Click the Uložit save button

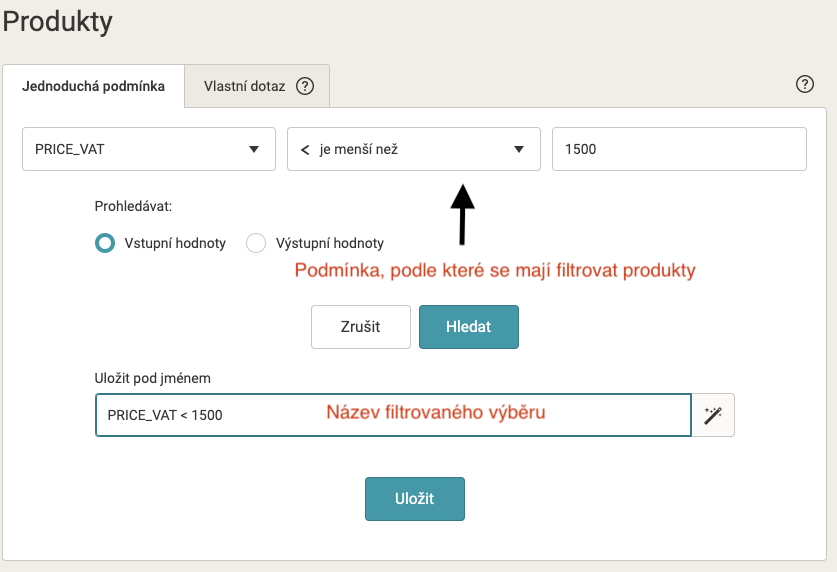click(x=415, y=499)
